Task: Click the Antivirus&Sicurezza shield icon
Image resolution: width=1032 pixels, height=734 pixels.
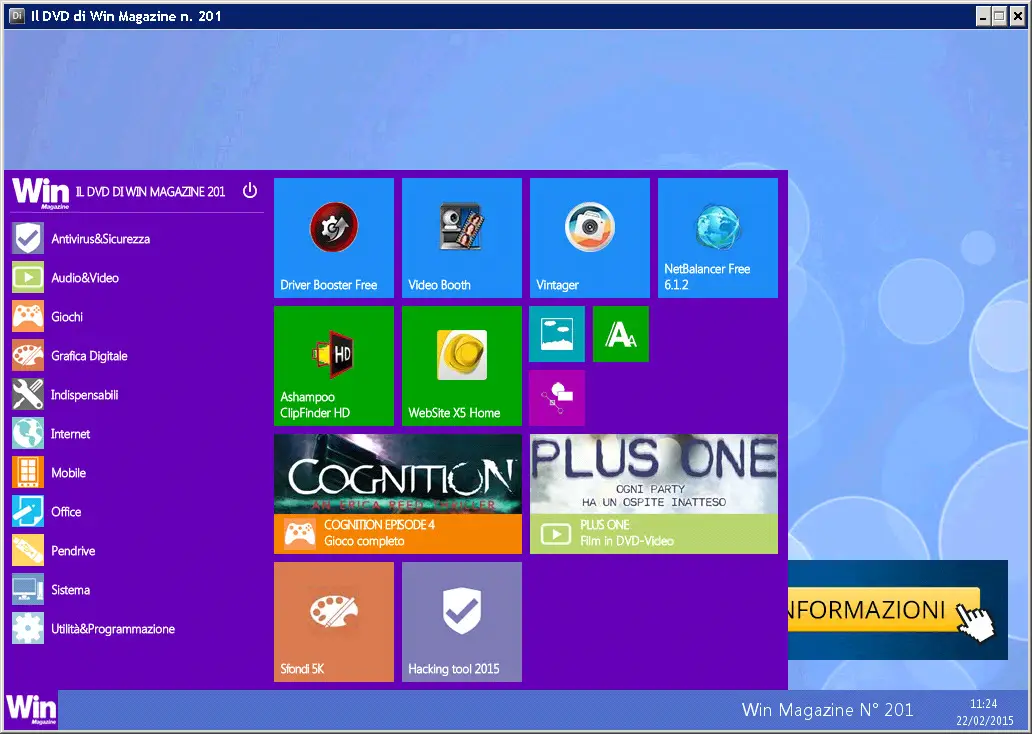Action: [28, 238]
